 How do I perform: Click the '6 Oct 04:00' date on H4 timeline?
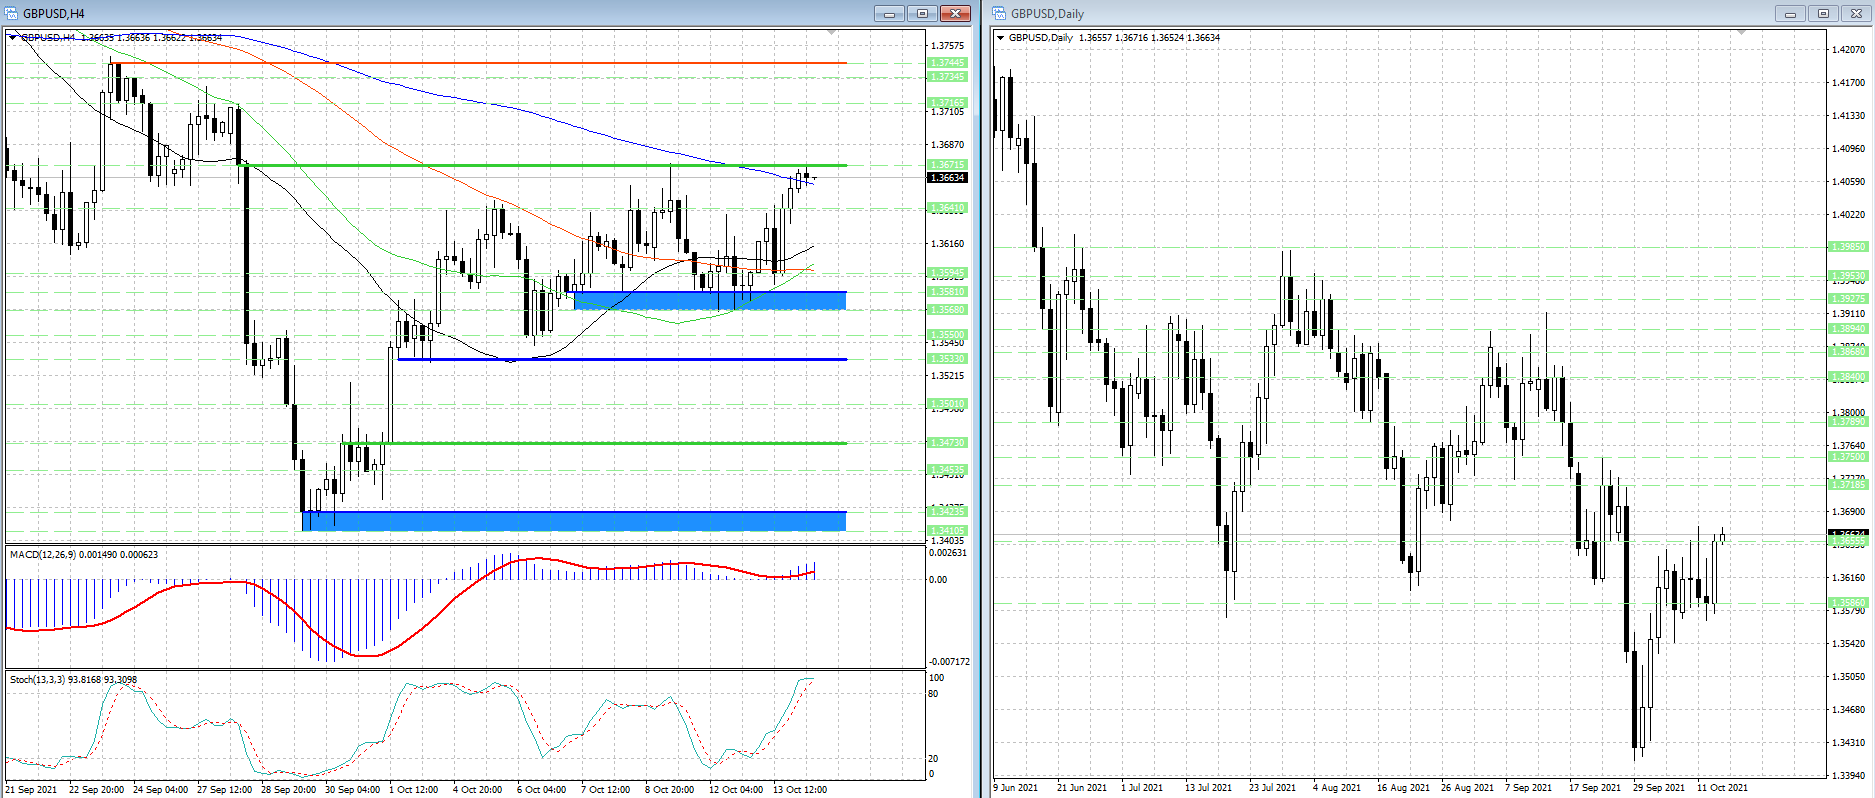pos(541,789)
